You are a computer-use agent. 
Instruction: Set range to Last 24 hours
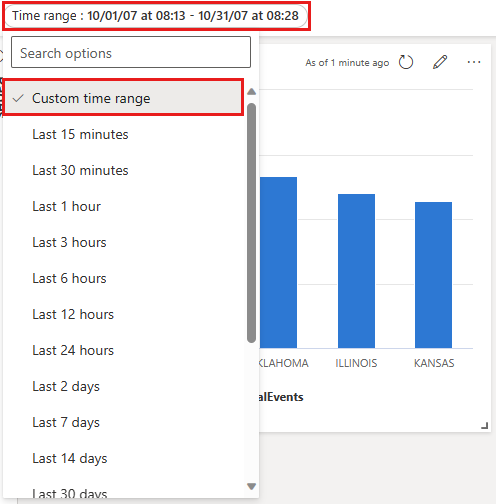[x=124, y=350]
